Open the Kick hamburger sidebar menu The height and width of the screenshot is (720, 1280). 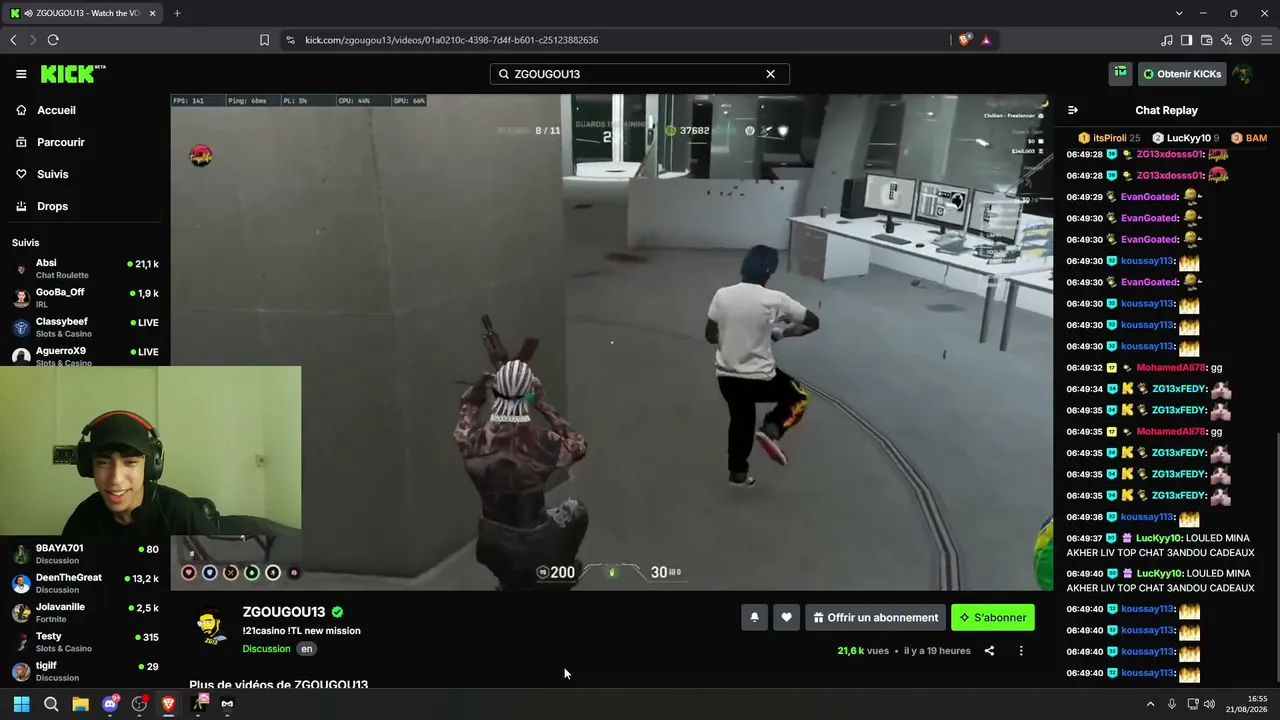(x=21, y=74)
